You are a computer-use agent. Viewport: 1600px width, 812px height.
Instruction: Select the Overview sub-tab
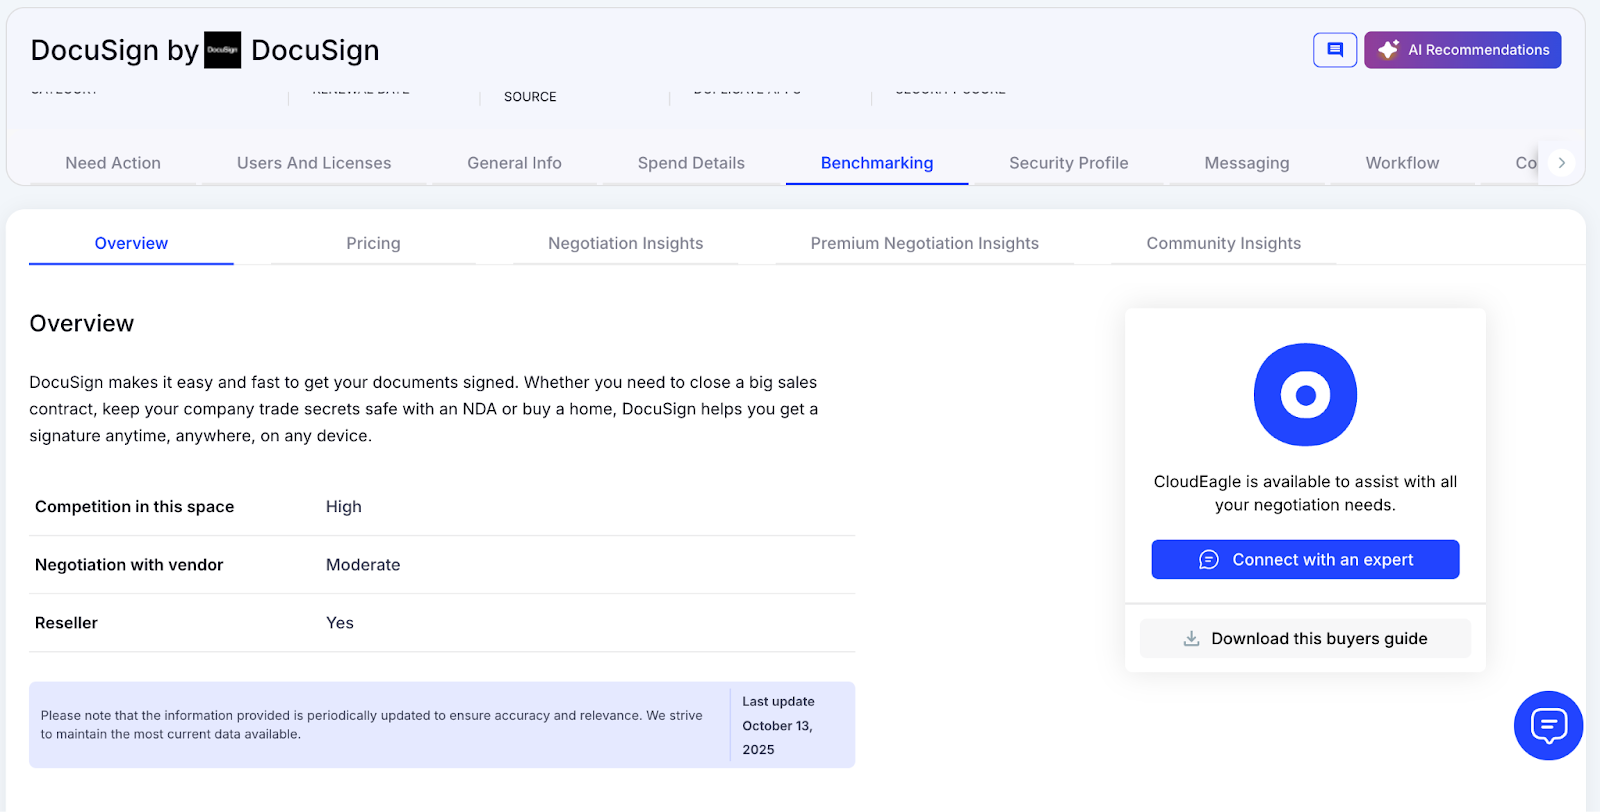[131, 243]
